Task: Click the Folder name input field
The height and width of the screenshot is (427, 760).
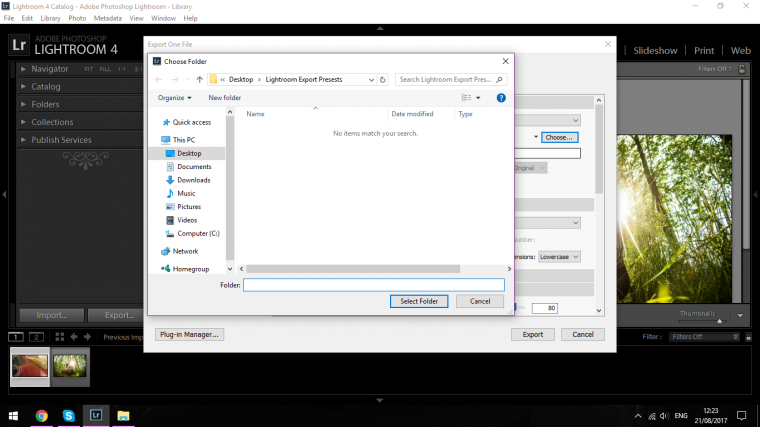Action: (x=374, y=285)
